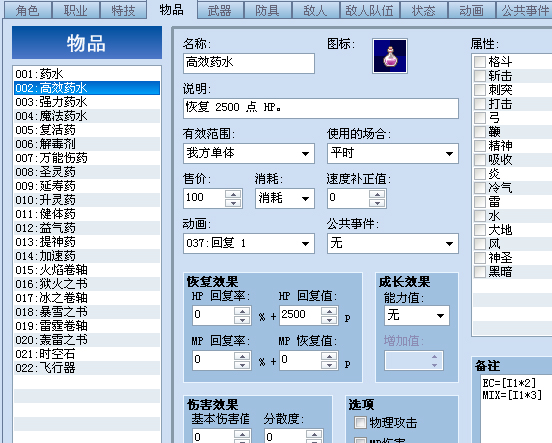
Task: Open the 动画 tab
Action: (471, 11)
